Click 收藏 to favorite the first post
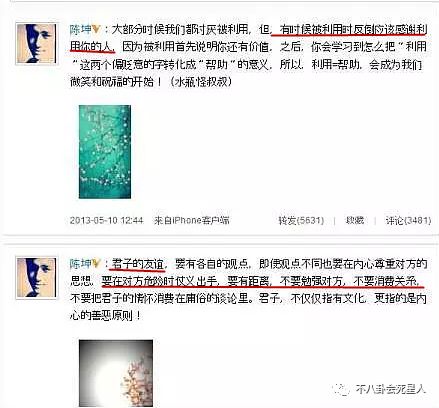 click(355, 220)
